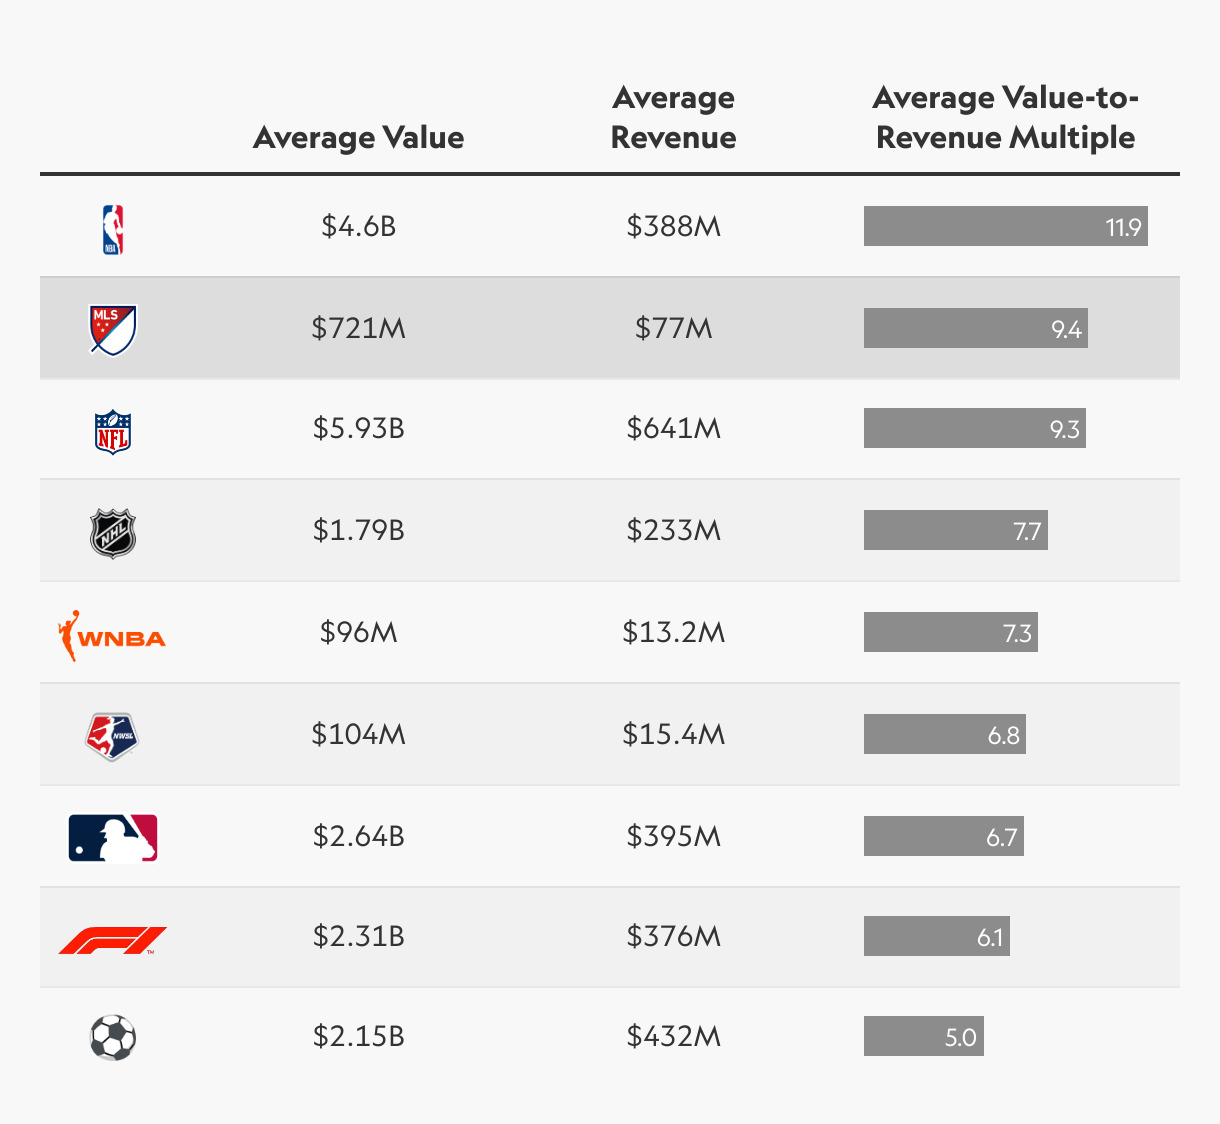Click the MLS shield logo
This screenshot has height=1124, width=1220.
pos(113,330)
